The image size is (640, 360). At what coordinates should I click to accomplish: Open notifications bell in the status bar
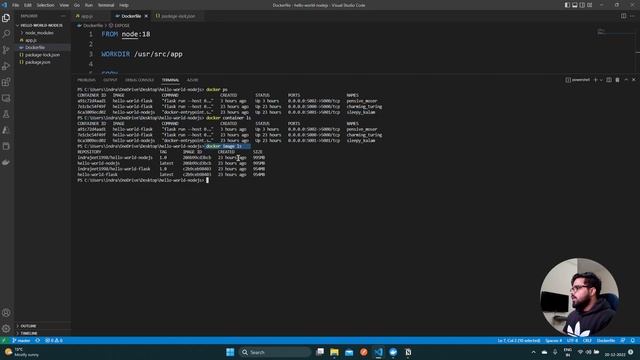[633, 340]
